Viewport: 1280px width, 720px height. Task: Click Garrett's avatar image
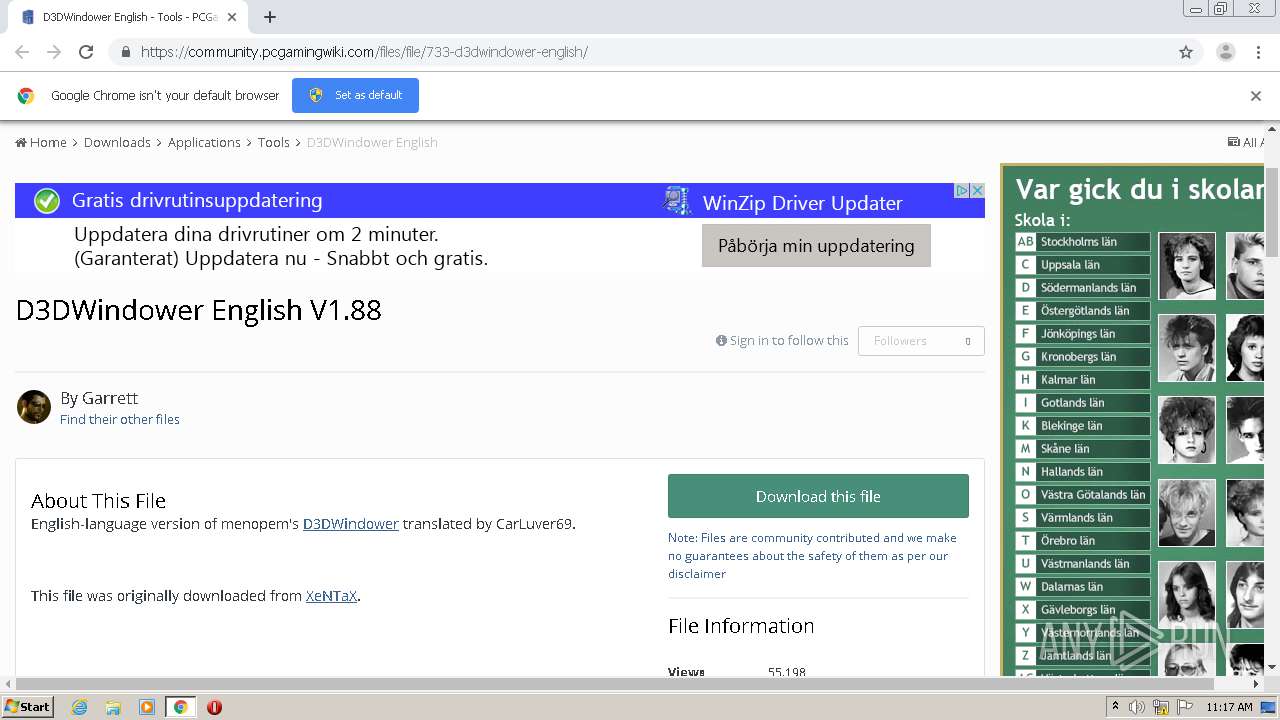click(x=34, y=407)
